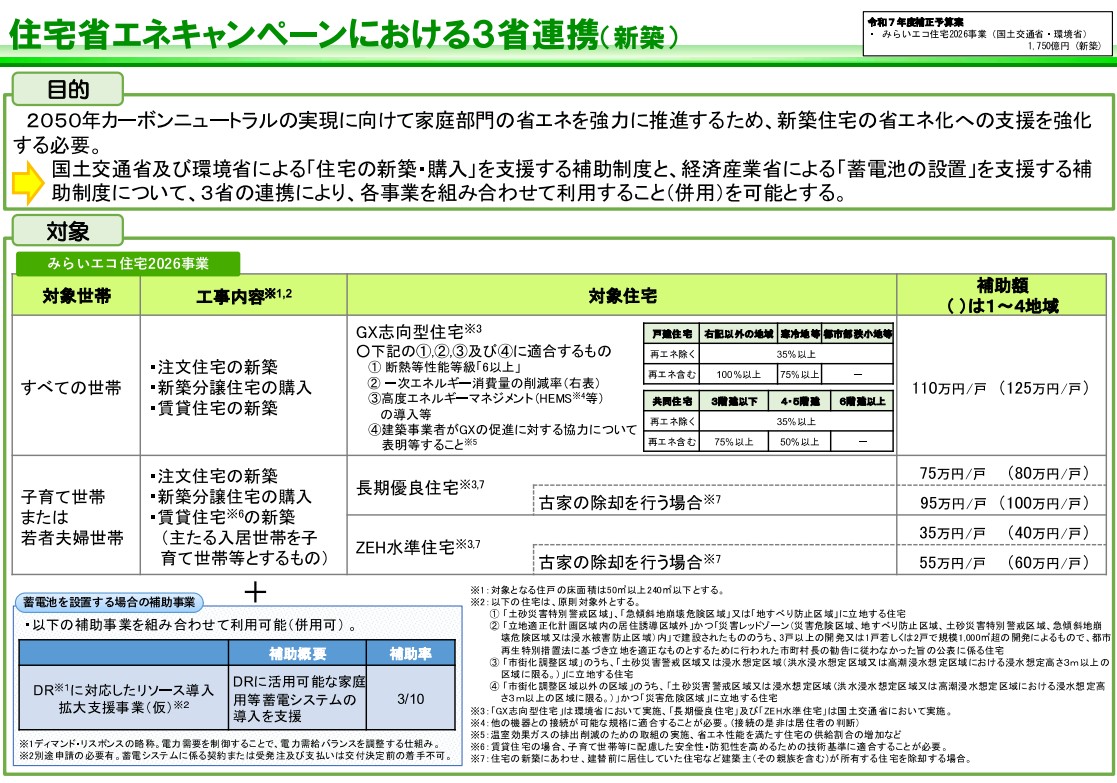1117x783 pixels.
Task: Select the 対象世帯 column header
Action: (x=76, y=296)
